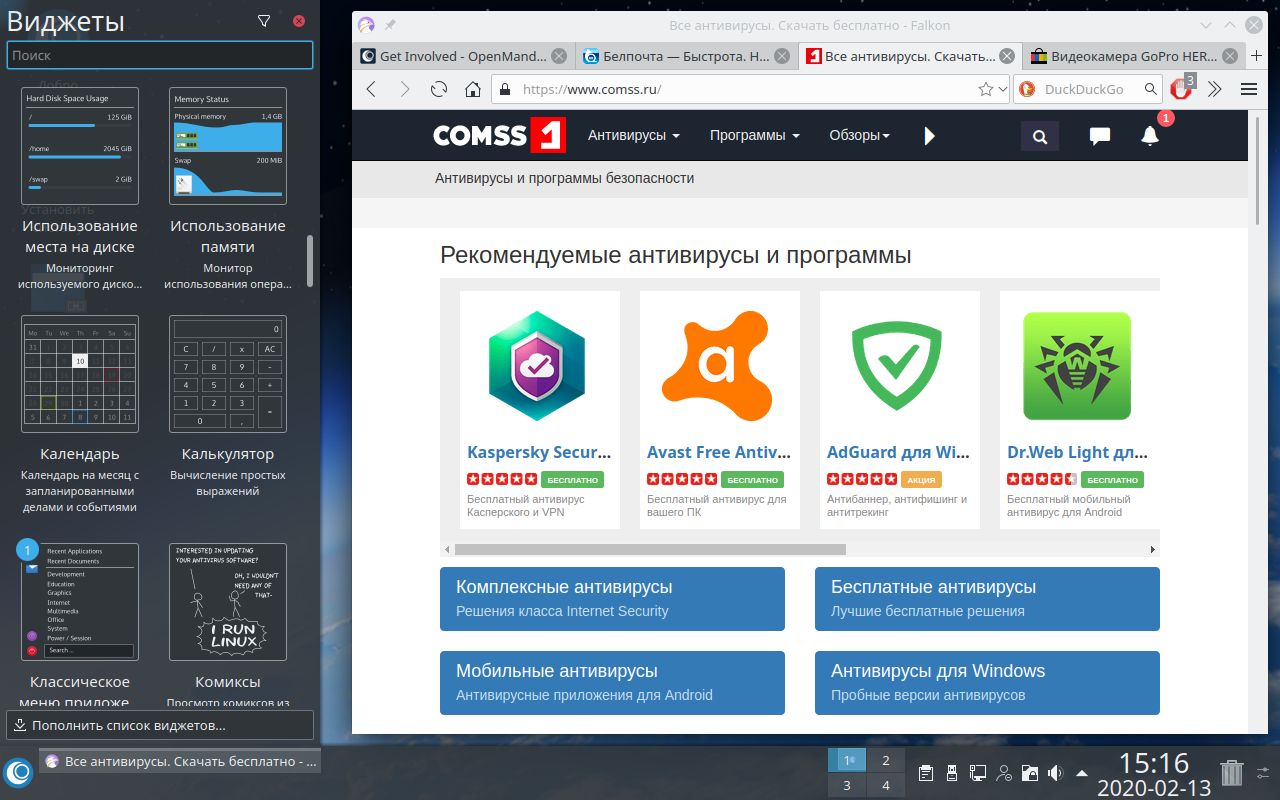The image size is (1280, 800).
Task: Click the COMSS site logo
Action: (x=499, y=135)
